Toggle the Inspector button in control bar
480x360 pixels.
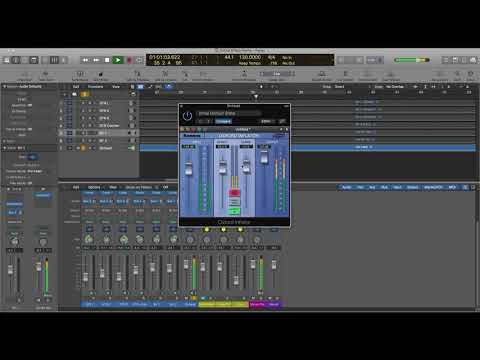click(x=16, y=60)
